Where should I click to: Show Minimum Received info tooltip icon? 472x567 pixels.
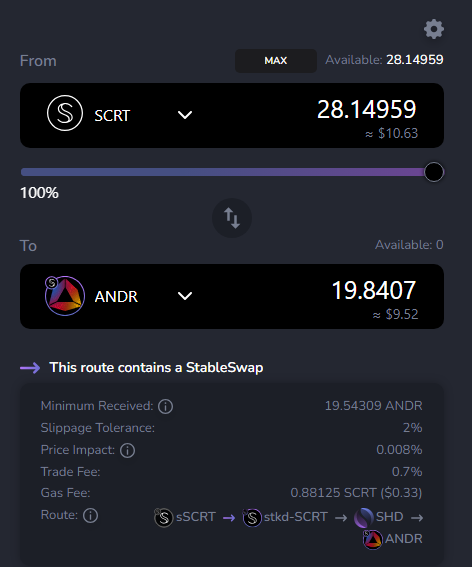(166, 406)
